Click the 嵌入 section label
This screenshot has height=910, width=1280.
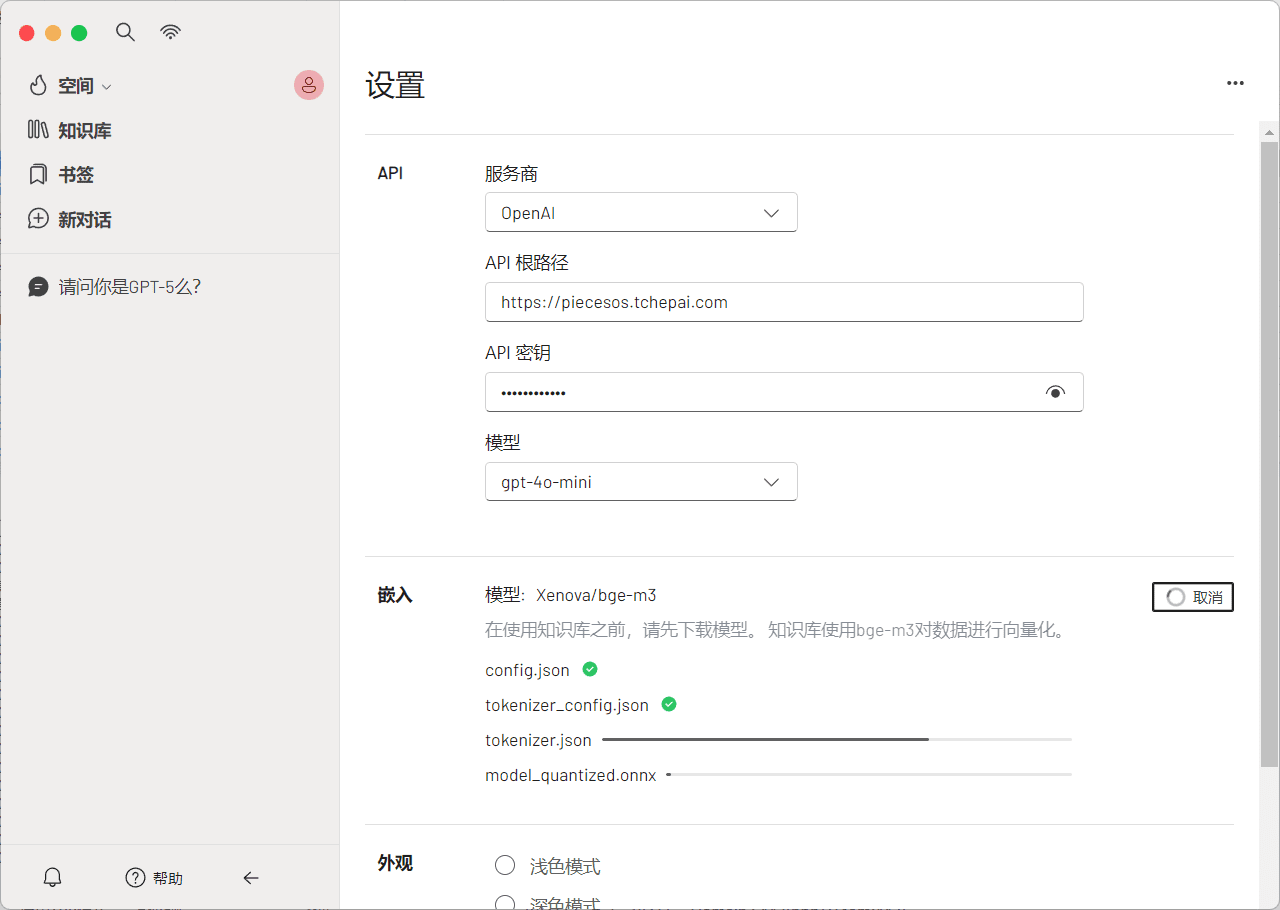click(x=395, y=595)
